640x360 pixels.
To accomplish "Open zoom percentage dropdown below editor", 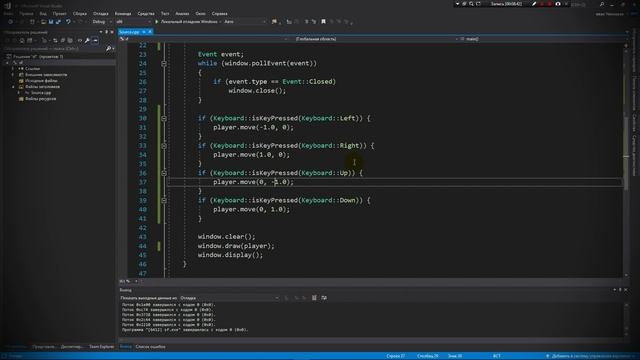I will pos(136,281).
